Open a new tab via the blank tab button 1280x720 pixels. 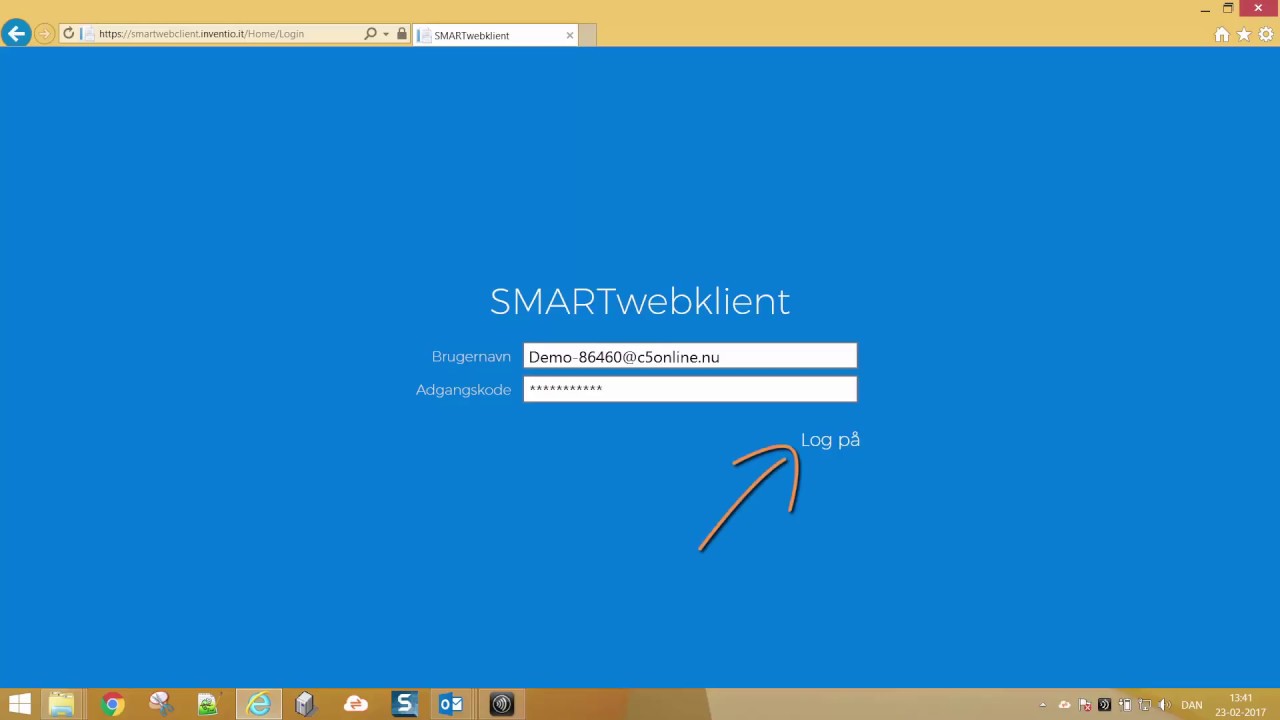click(588, 35)
